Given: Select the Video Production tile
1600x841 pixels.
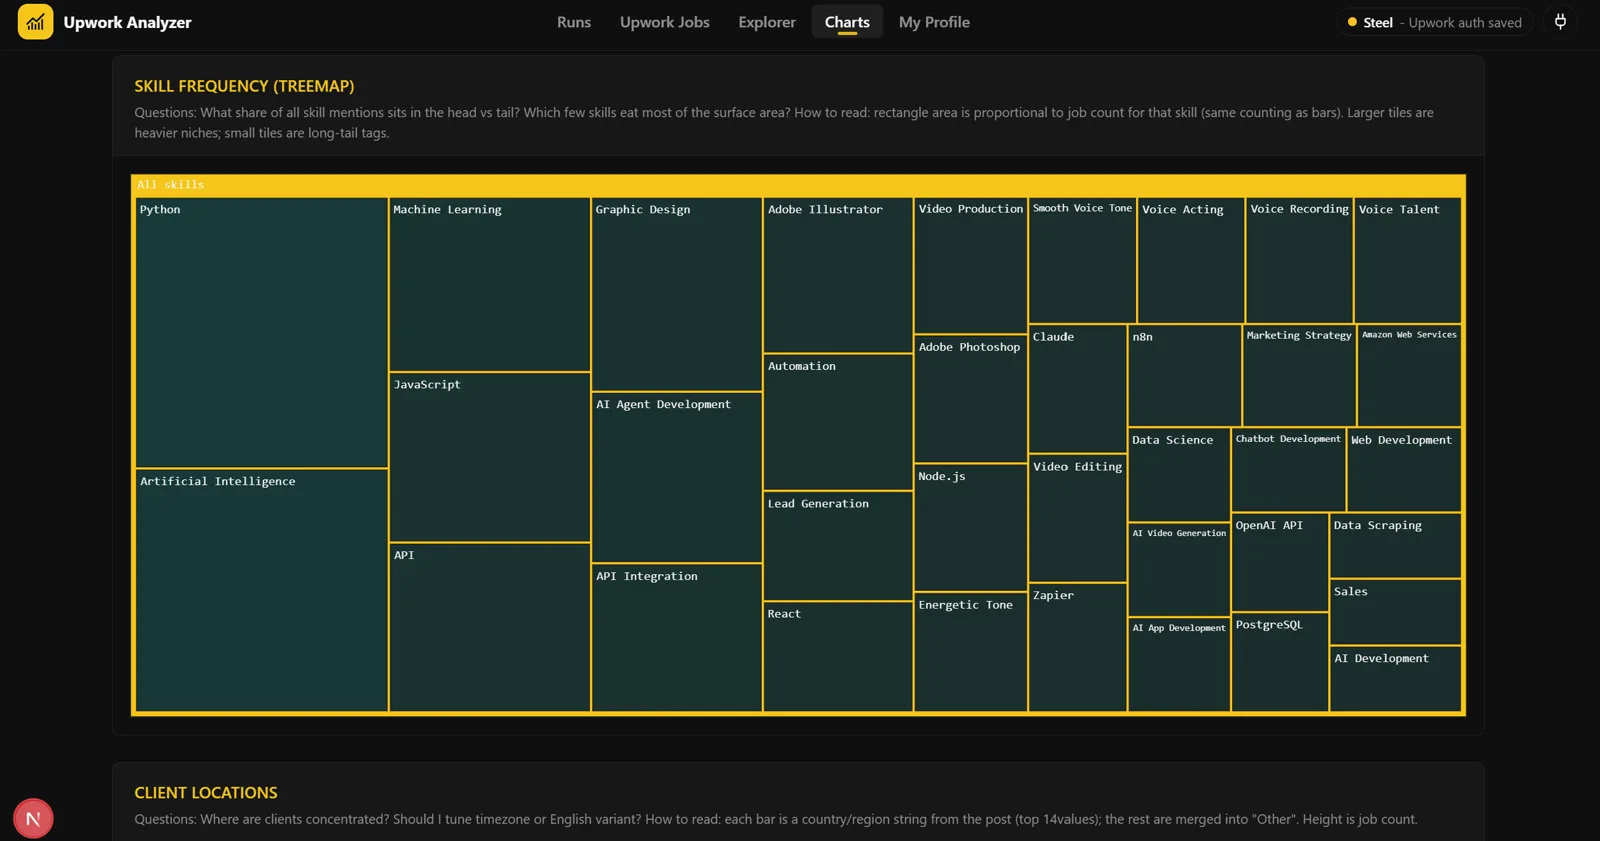Looking at the screenshot, I should point(971,266).
